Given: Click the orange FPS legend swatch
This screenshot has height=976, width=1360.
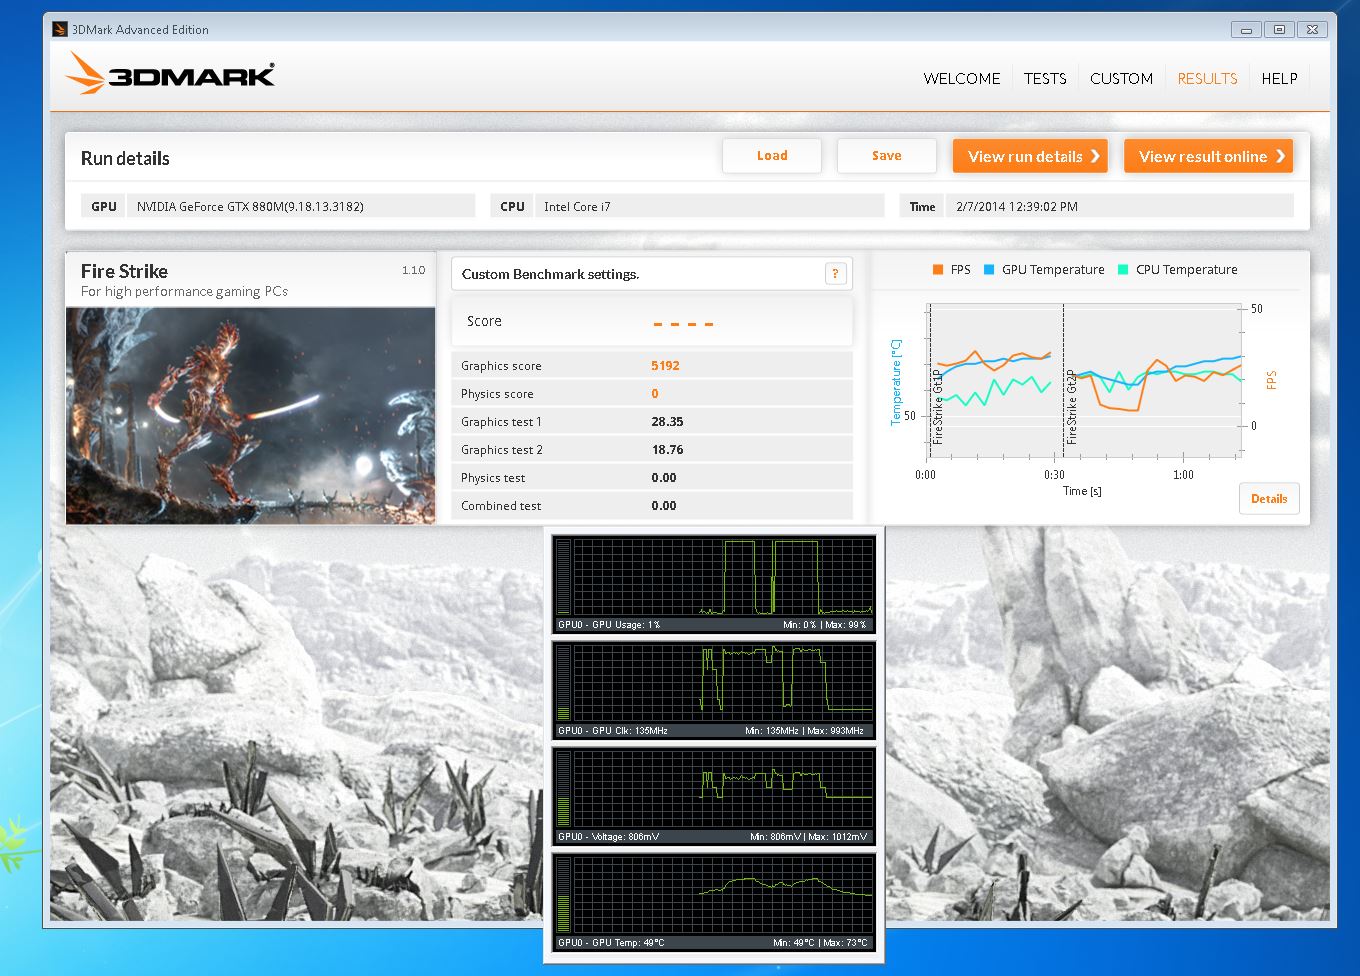Looking at the screenshot, I should click(938, 270).
